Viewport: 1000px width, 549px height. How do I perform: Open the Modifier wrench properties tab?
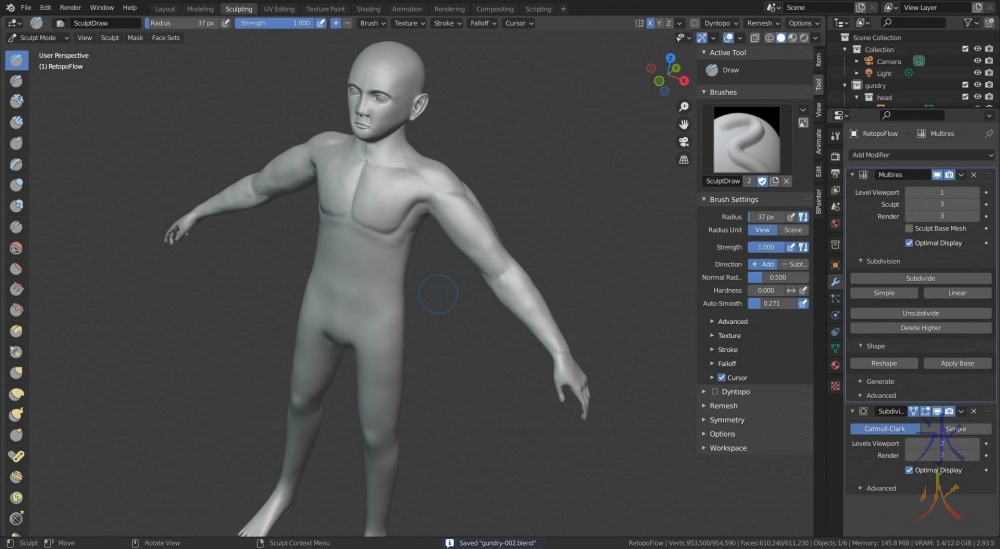coord(835,282)
